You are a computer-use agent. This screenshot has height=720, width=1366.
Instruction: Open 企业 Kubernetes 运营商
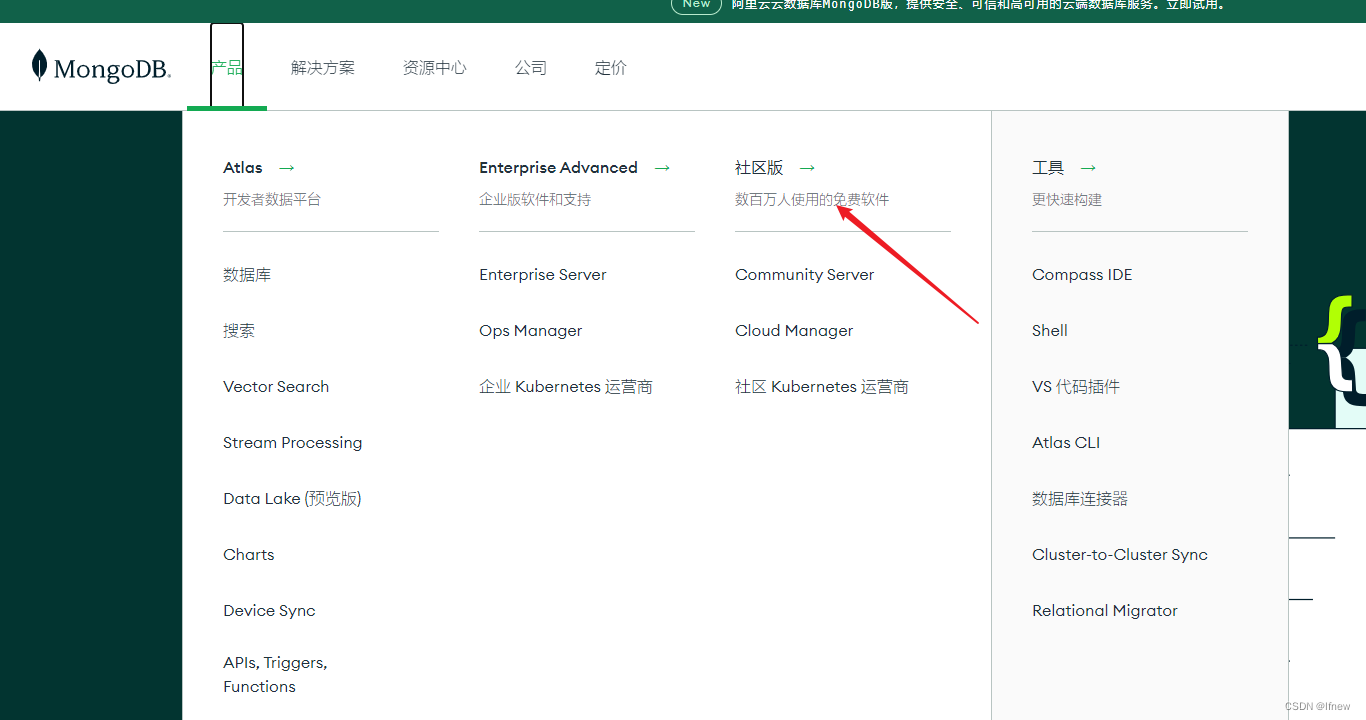[566, 387]
